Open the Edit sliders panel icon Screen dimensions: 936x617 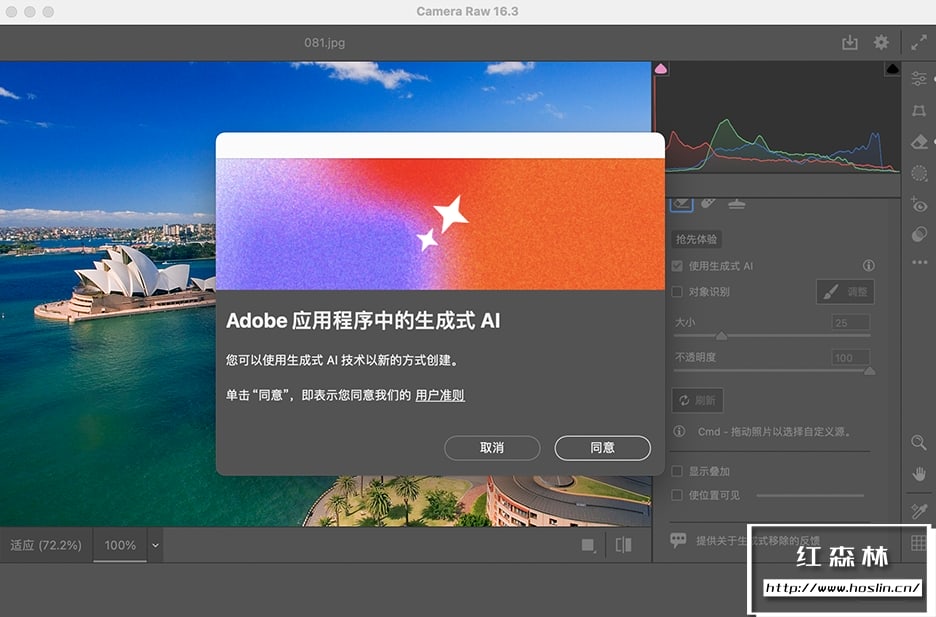coord(919,78)
